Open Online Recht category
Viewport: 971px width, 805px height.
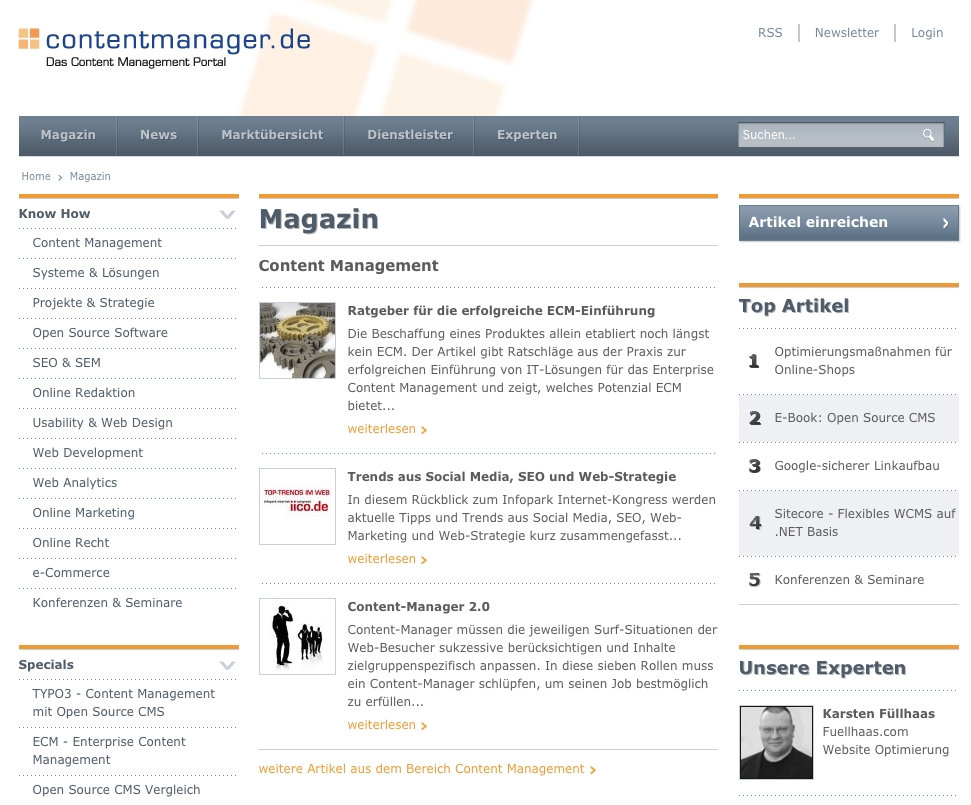[71, 543]
